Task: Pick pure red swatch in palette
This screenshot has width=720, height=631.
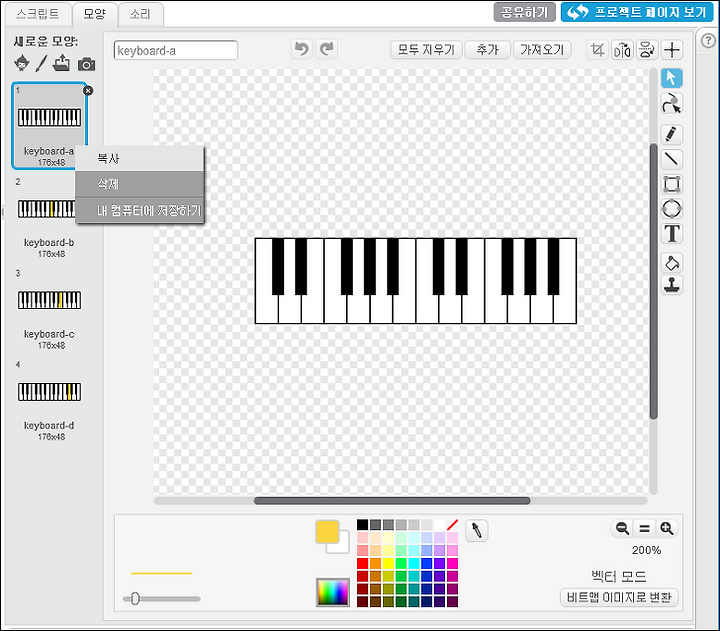Action: 362,563
